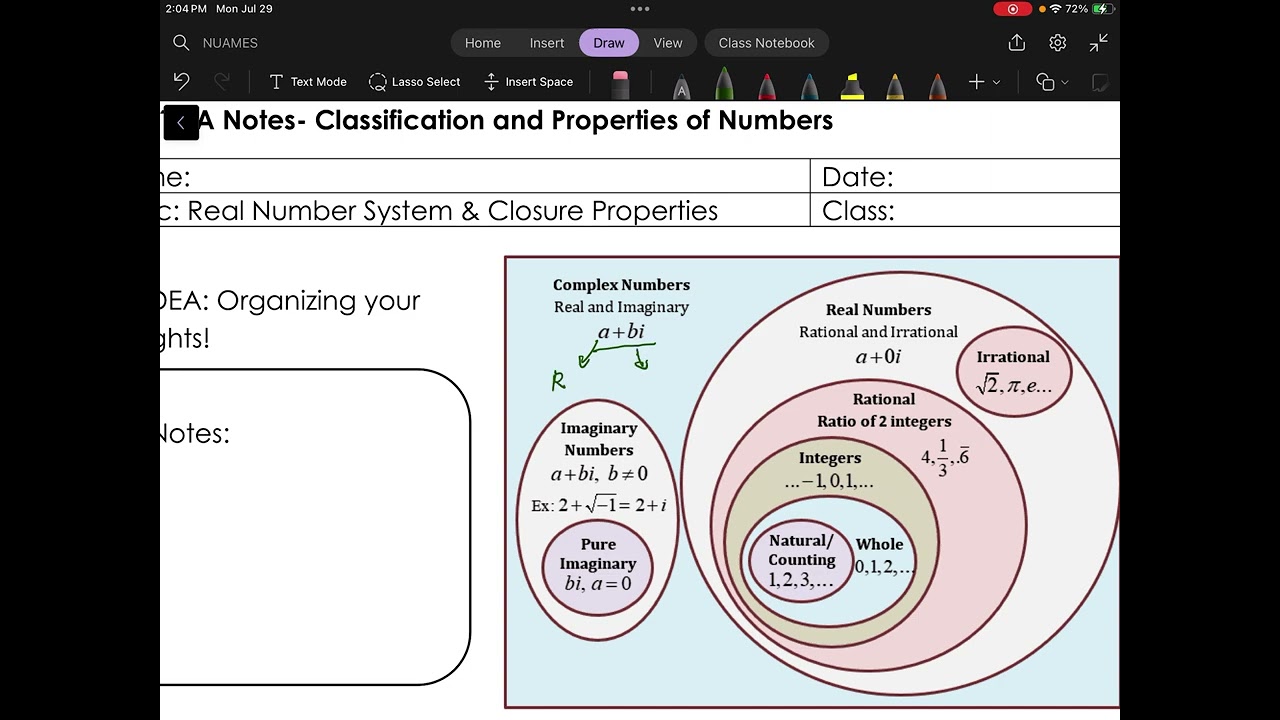This screenshot has width=1280, height=720.
Task: Tap the red screen recording indicator
Action: [1013, 9]
